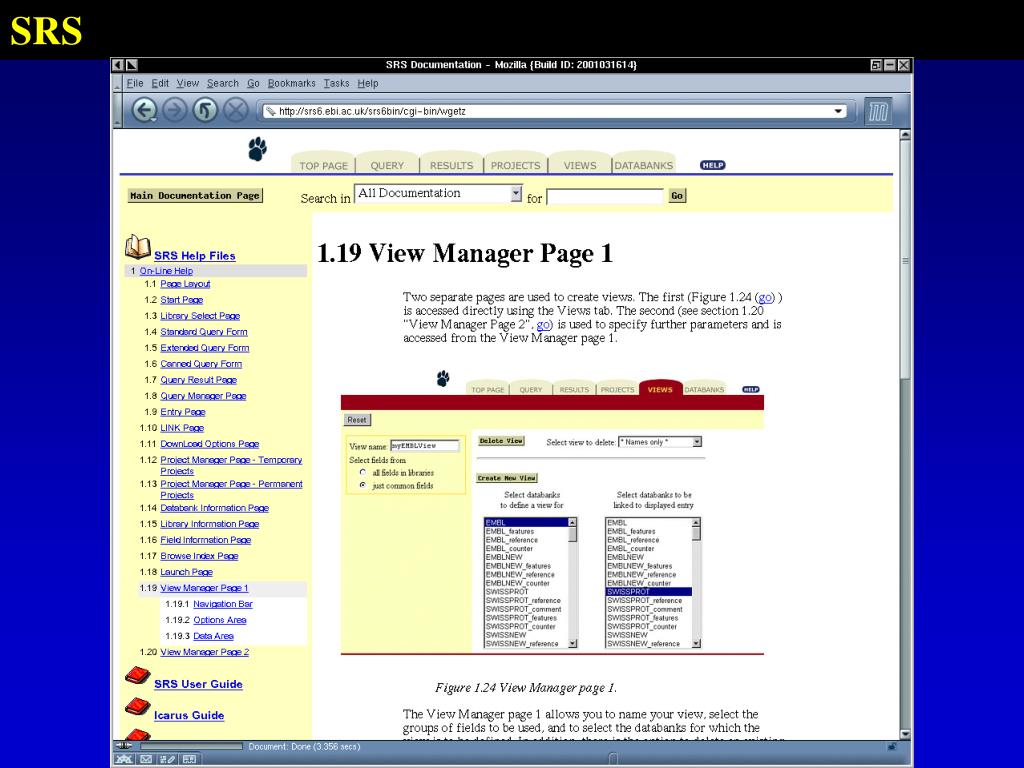This screenshot has width=1024, height=768.
Task: Open the File menu
Action: tap(135, 83)
